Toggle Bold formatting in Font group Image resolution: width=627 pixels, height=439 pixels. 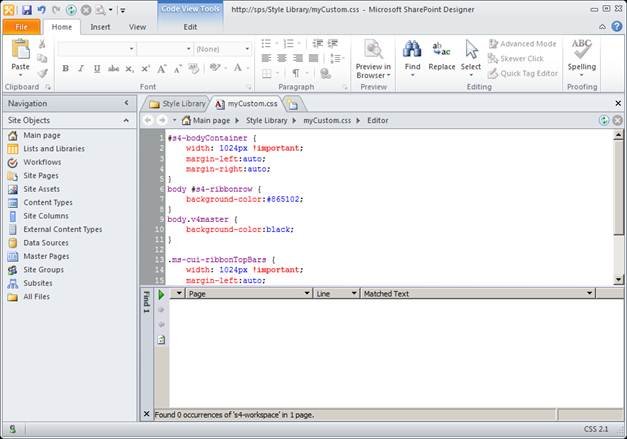[66, 68]
